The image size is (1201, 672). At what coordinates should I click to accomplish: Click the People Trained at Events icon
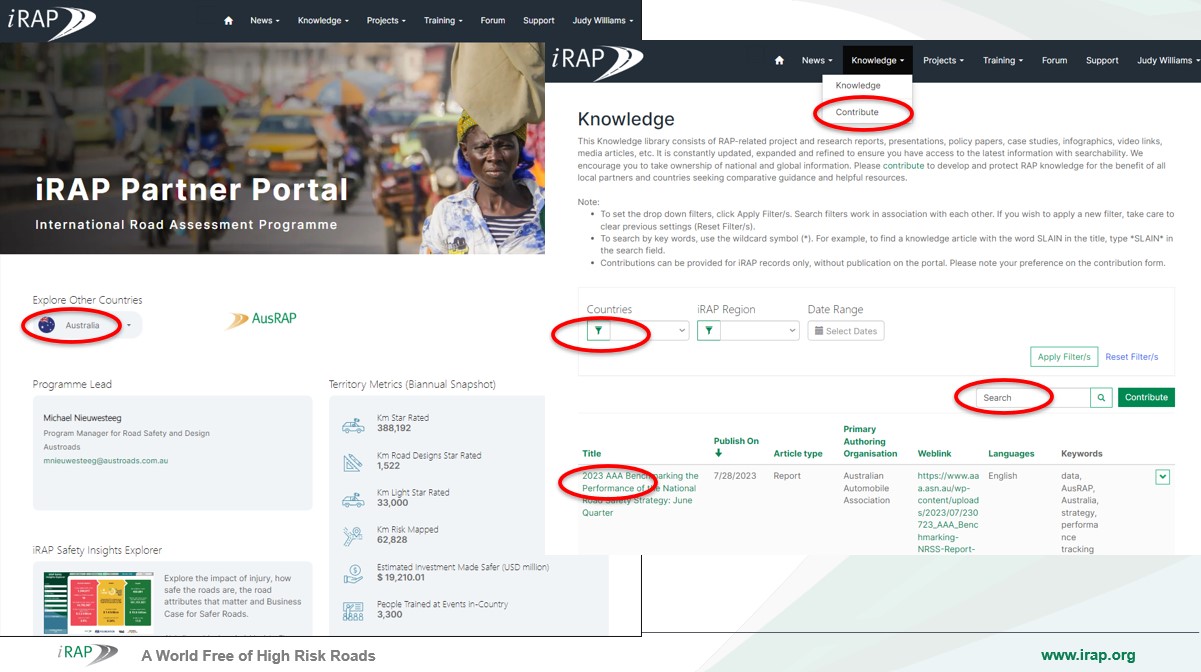click(353, 611)
